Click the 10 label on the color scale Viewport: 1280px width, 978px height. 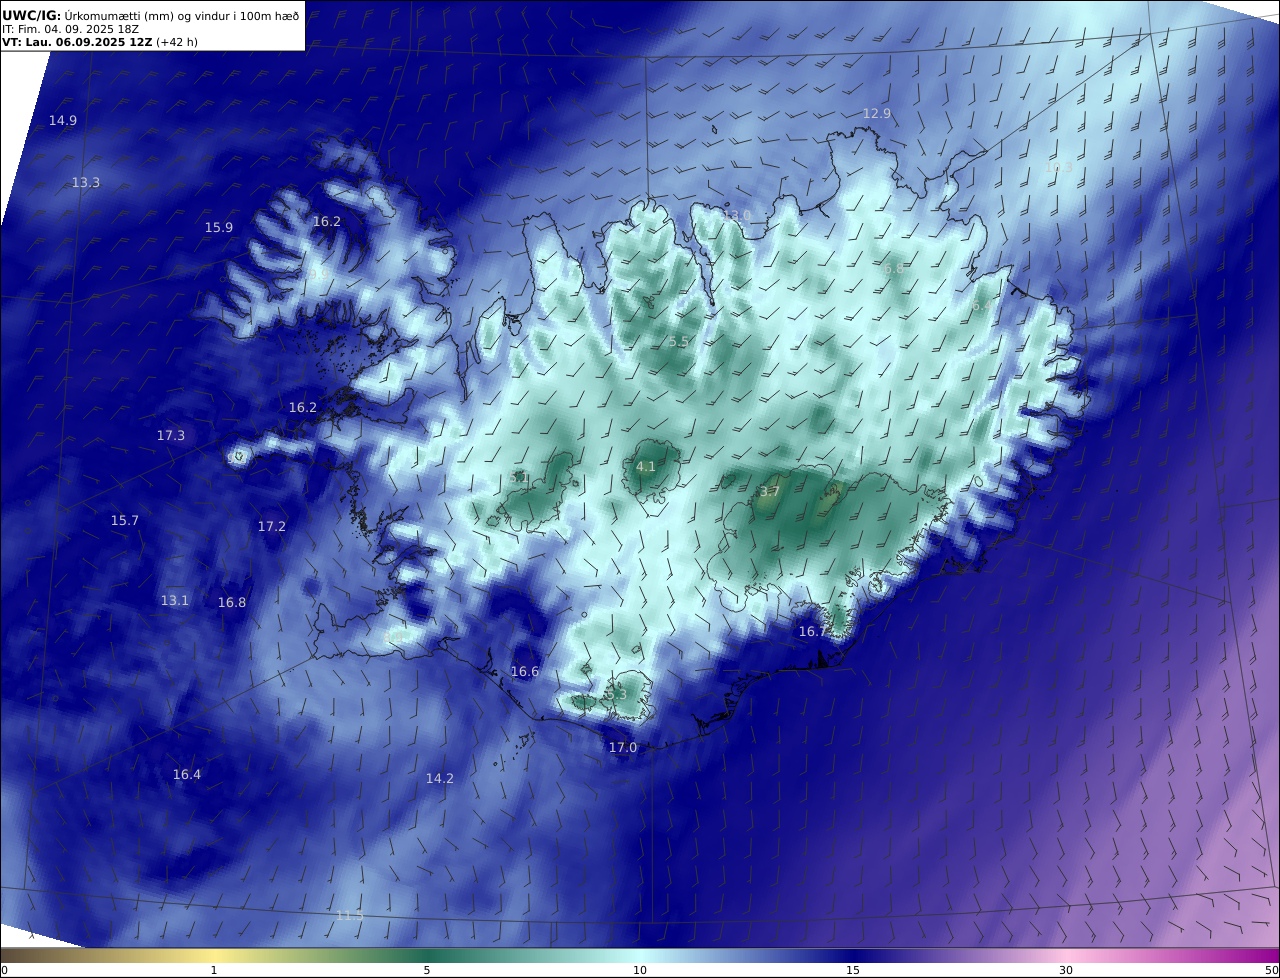tap(640, 970)
